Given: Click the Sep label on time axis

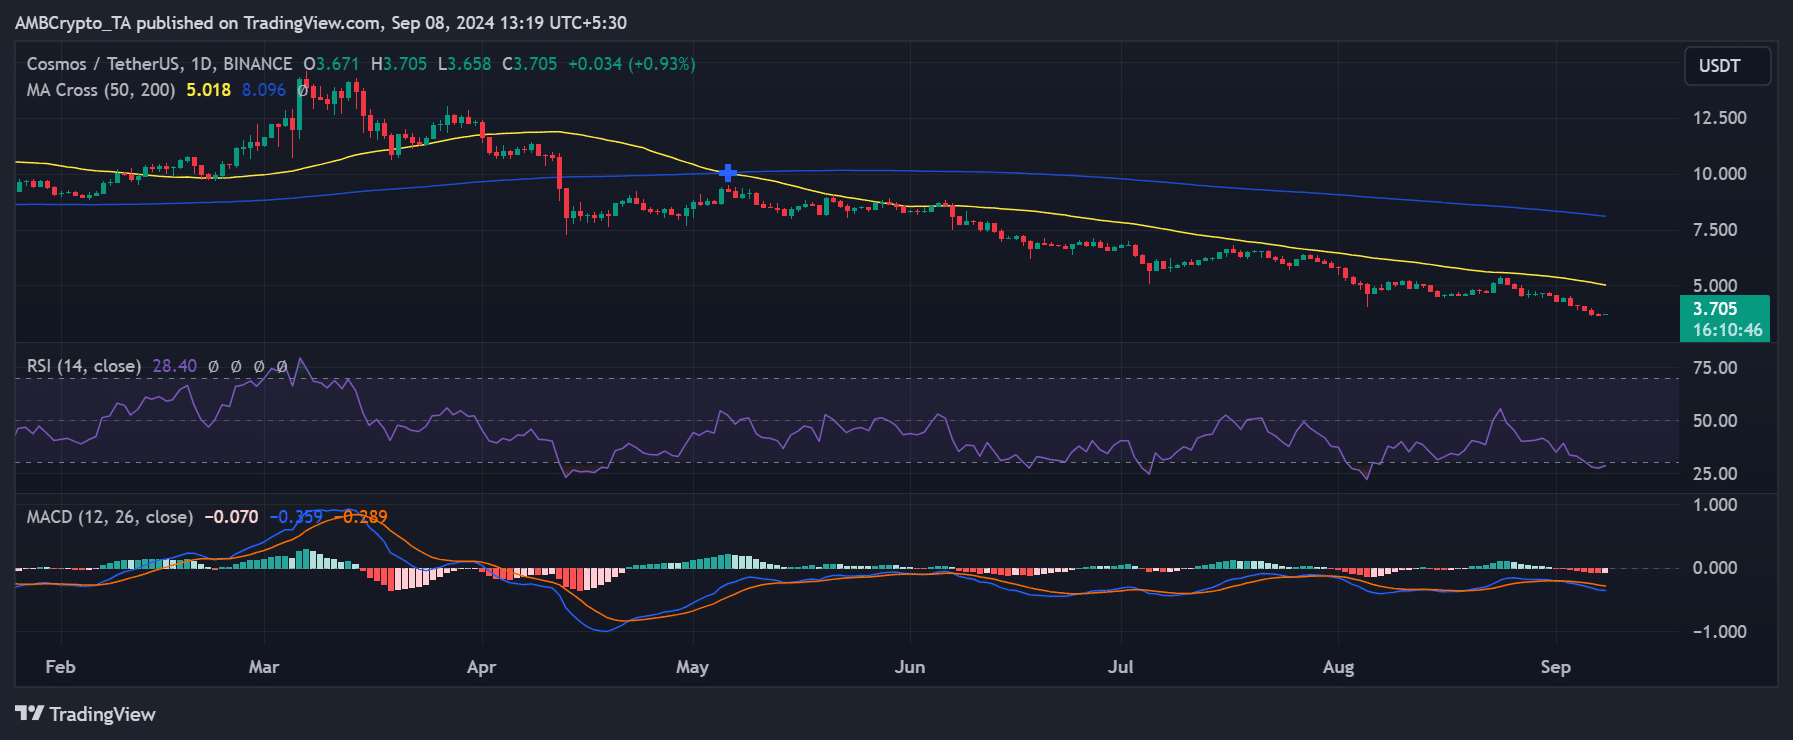Looking at the screenshot, I should 1555,667.
